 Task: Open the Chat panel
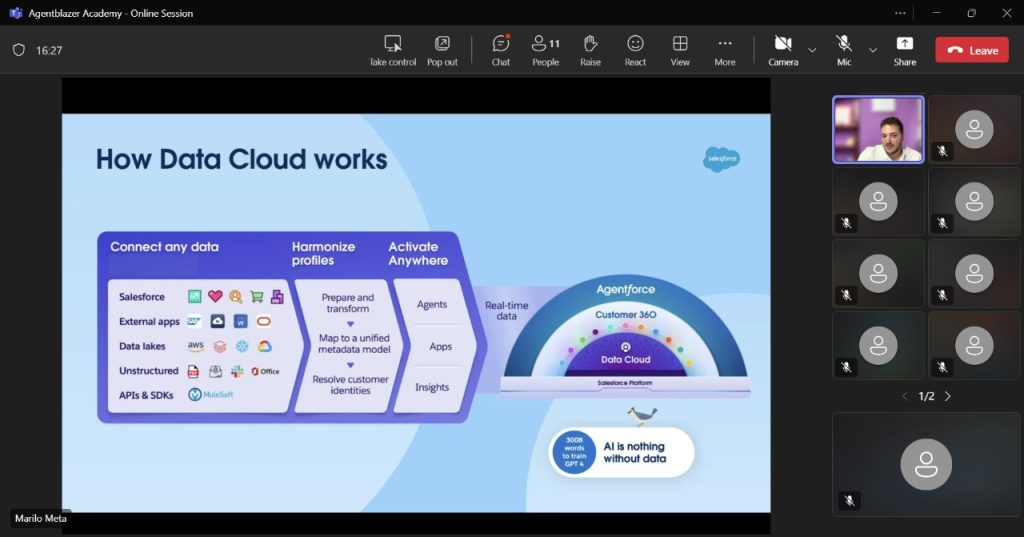point(501,50)
